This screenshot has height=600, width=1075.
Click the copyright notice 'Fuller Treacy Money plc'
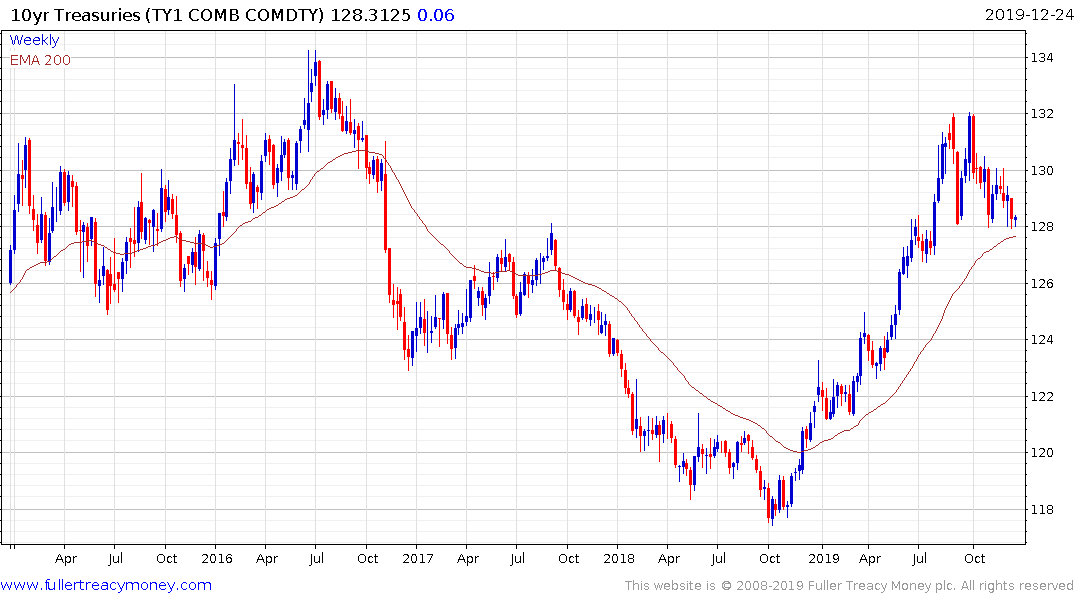pos(881,586)
